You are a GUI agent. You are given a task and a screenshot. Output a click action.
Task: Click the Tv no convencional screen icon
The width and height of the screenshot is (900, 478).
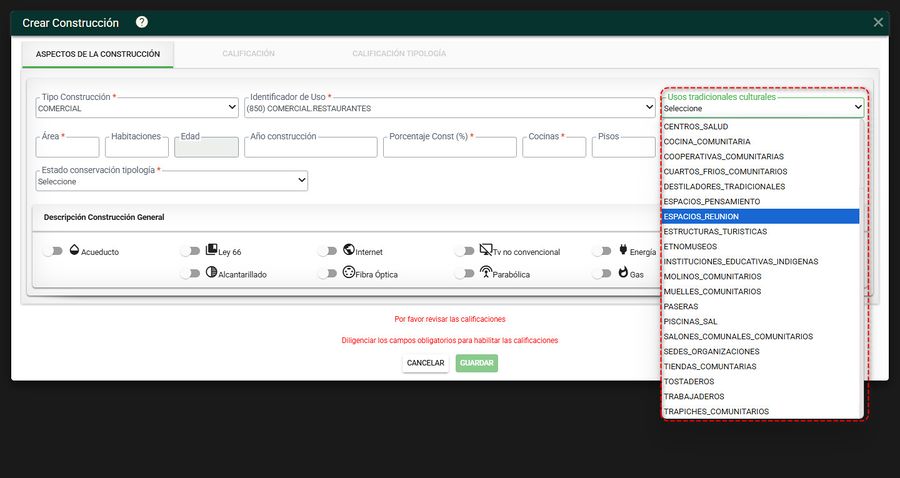click(486, 249)
